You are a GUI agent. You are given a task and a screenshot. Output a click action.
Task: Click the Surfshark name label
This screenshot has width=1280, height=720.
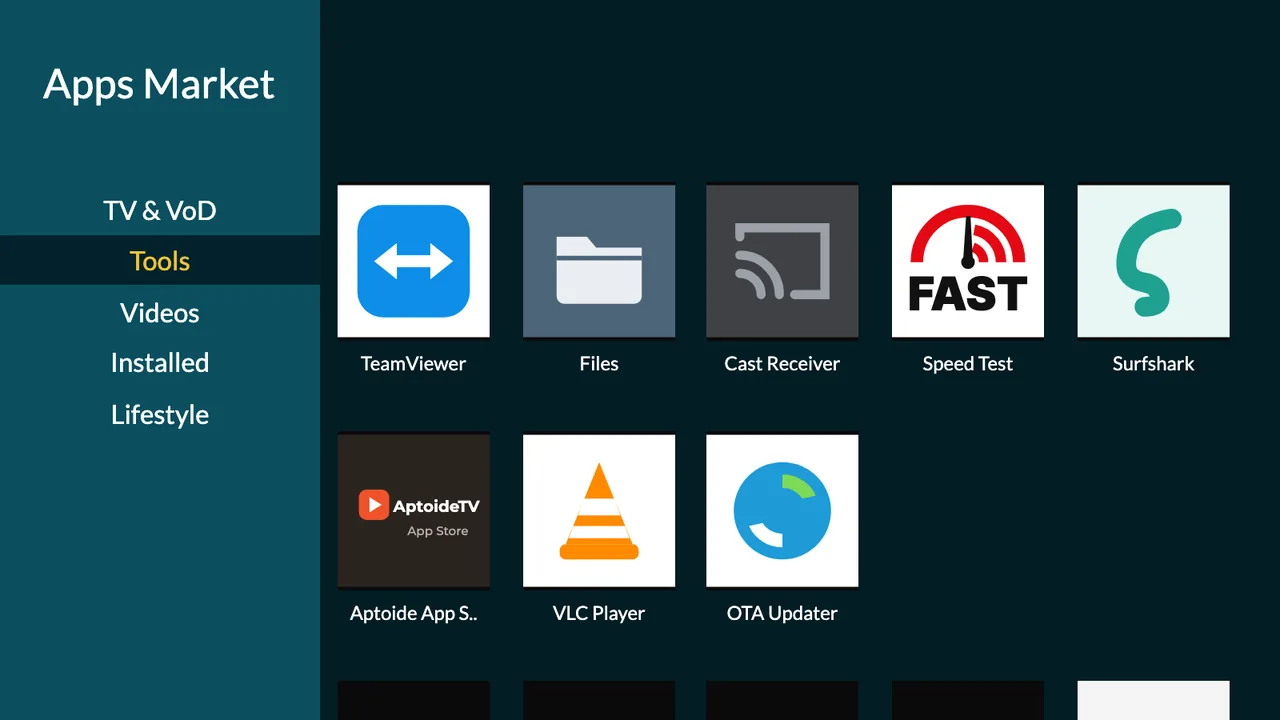pyautogui.click(x=1153, y=364)
